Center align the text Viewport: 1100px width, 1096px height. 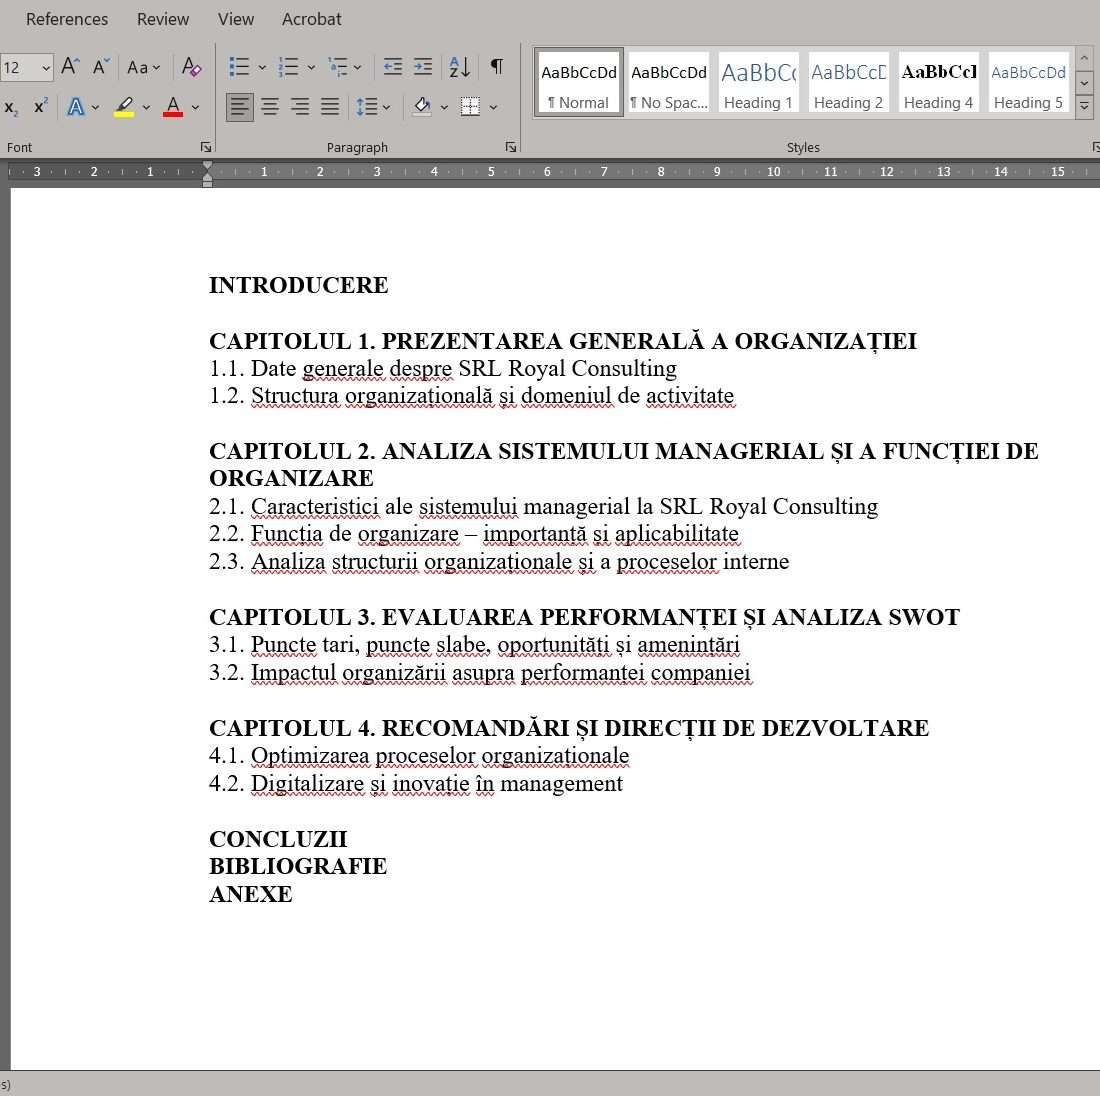[x=270, y=106]
